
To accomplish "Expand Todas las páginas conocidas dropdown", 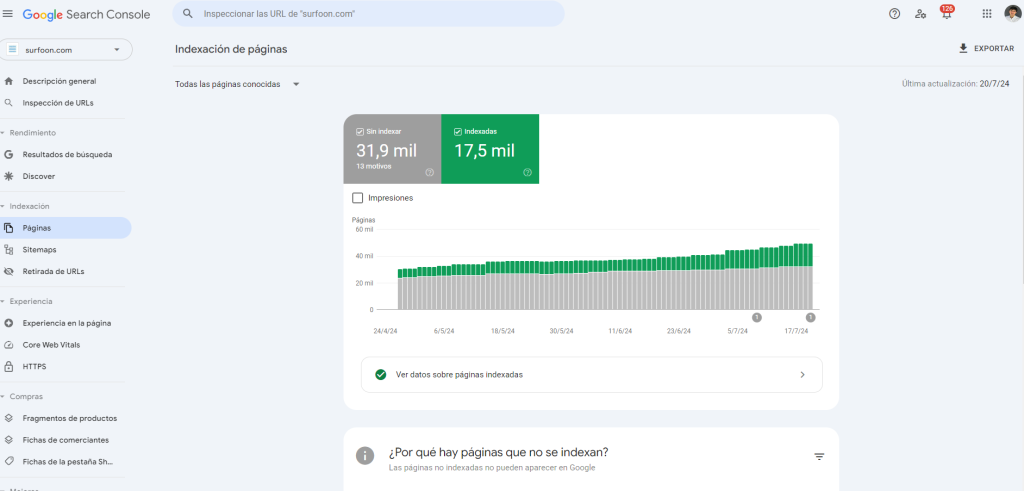I will 238,84.
